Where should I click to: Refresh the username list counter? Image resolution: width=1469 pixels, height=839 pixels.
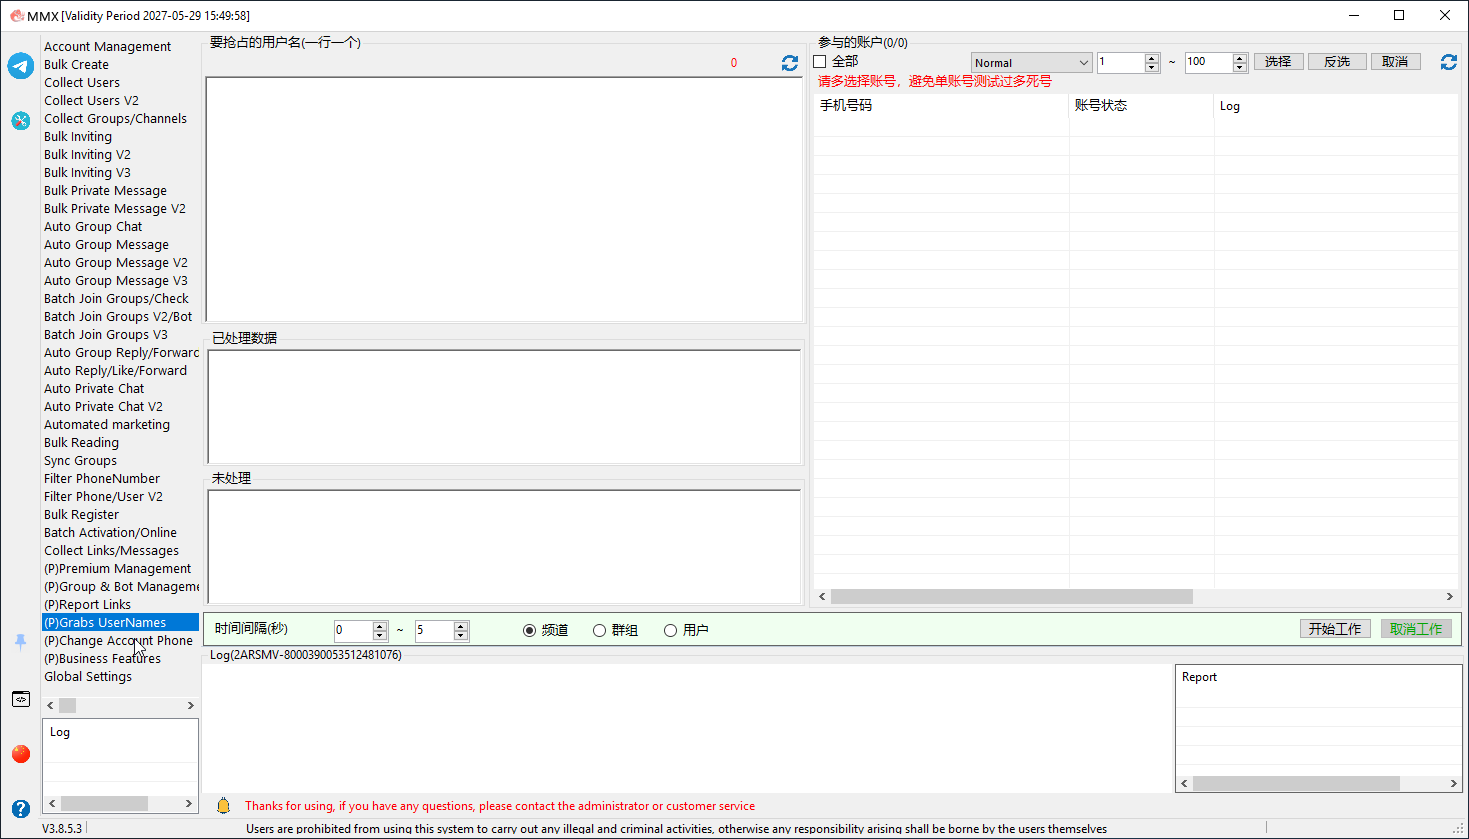tap(790, 63)
